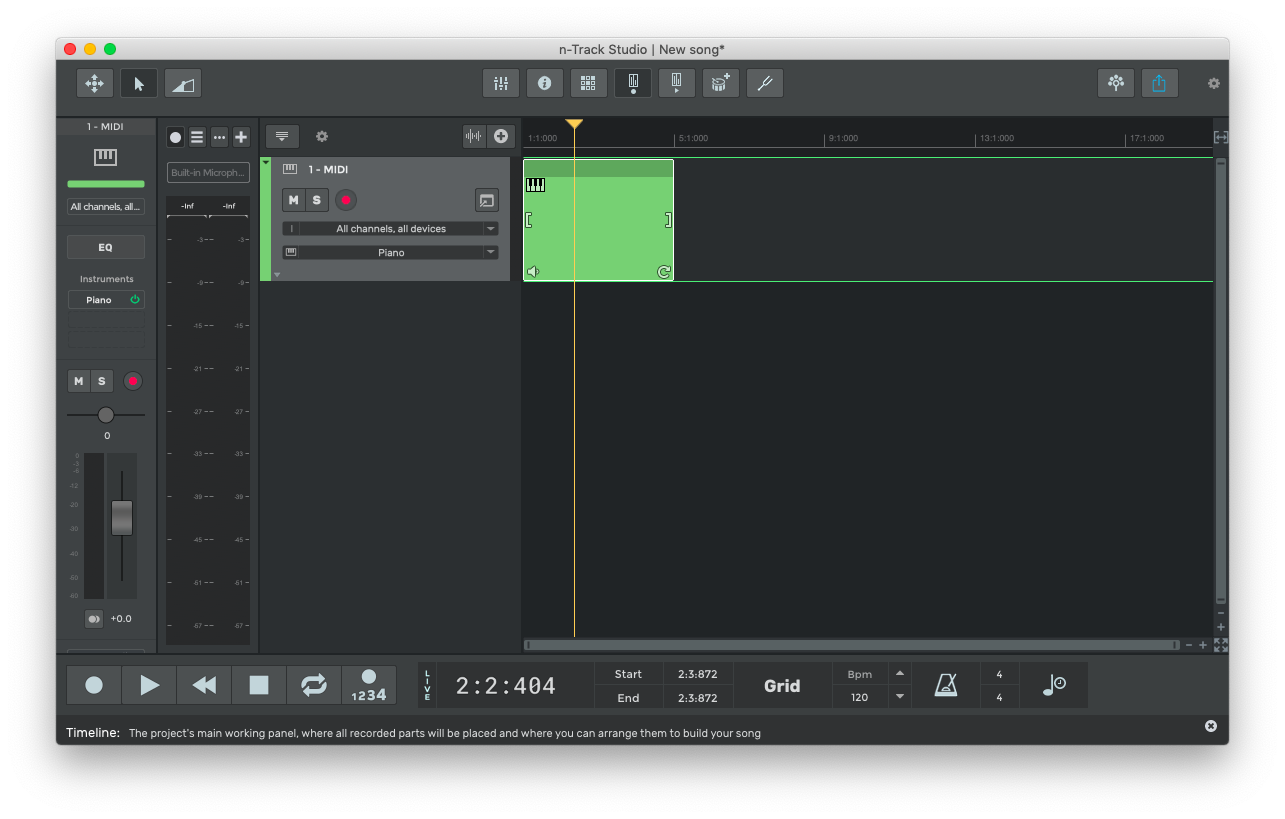Open the Piano instrument dropdown in track
Viewport: 1285px width, 819px height.
click(x=390, y=253)
